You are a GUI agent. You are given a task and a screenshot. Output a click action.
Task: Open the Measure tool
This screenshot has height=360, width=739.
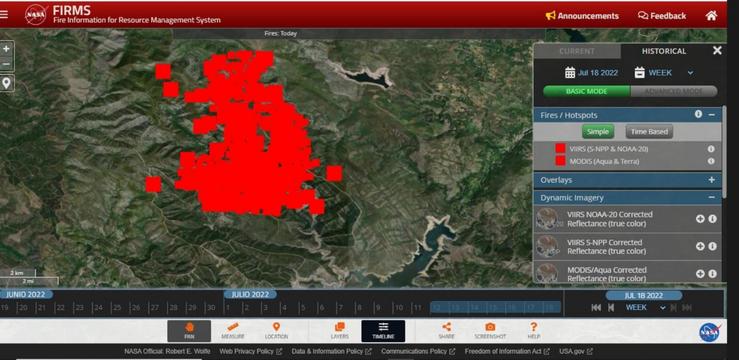233,331
